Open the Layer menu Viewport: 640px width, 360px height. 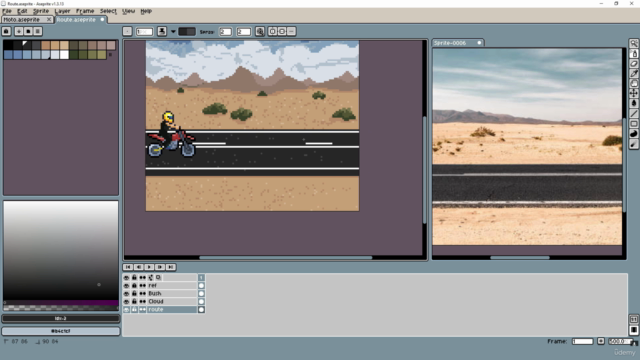click(62, 11)
